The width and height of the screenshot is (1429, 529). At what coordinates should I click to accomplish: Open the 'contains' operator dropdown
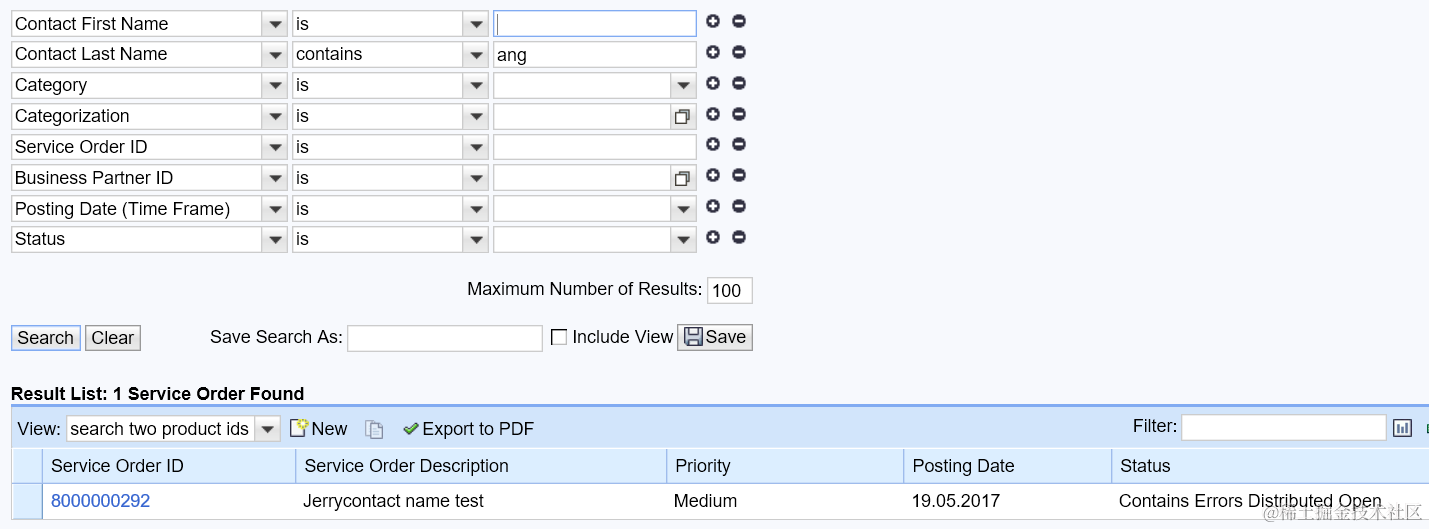click(x=476, y=55)
